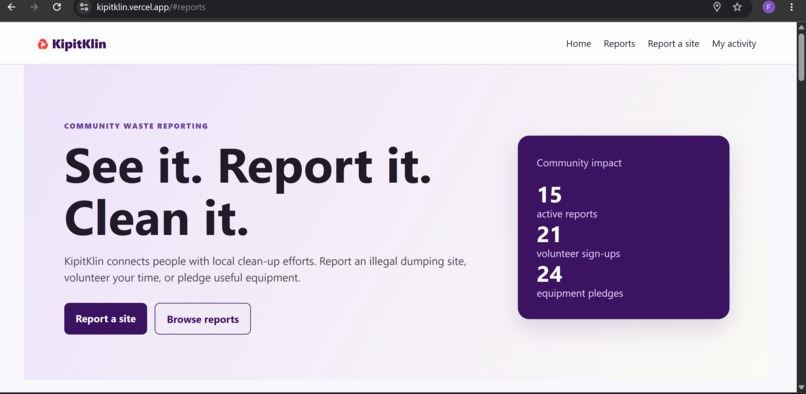Click the page vertical scrollbar thumb
The width and height of the screenshot is (806, 394).
point(801,57)
